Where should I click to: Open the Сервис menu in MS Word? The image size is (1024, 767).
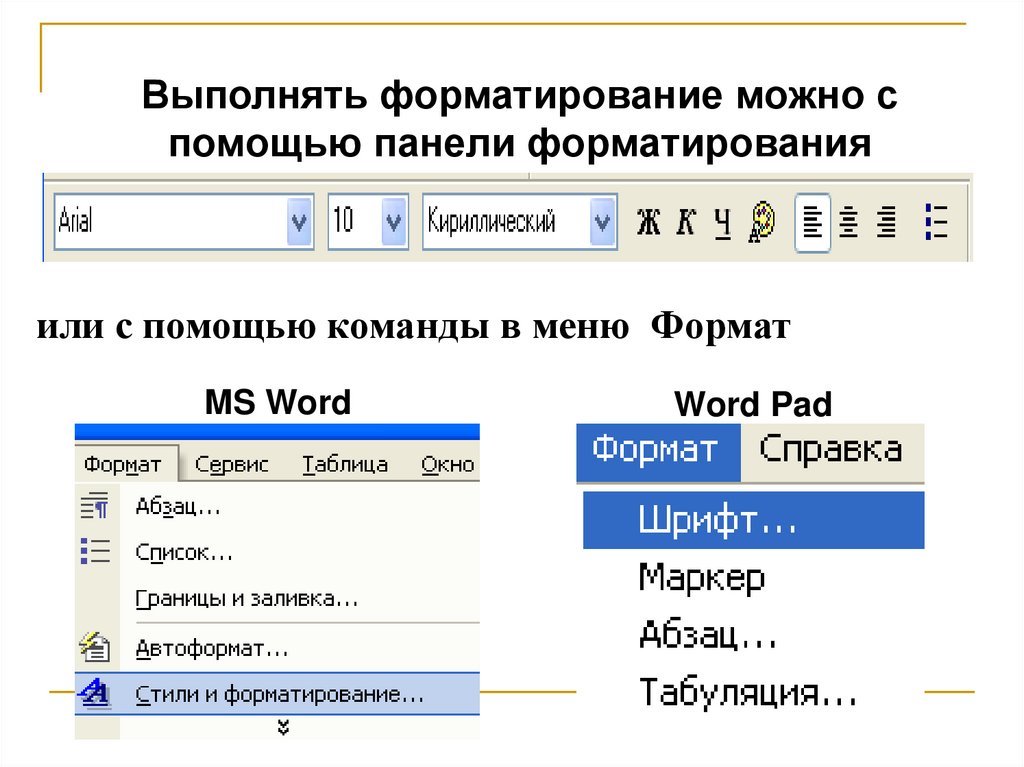[x=232, y=465]
